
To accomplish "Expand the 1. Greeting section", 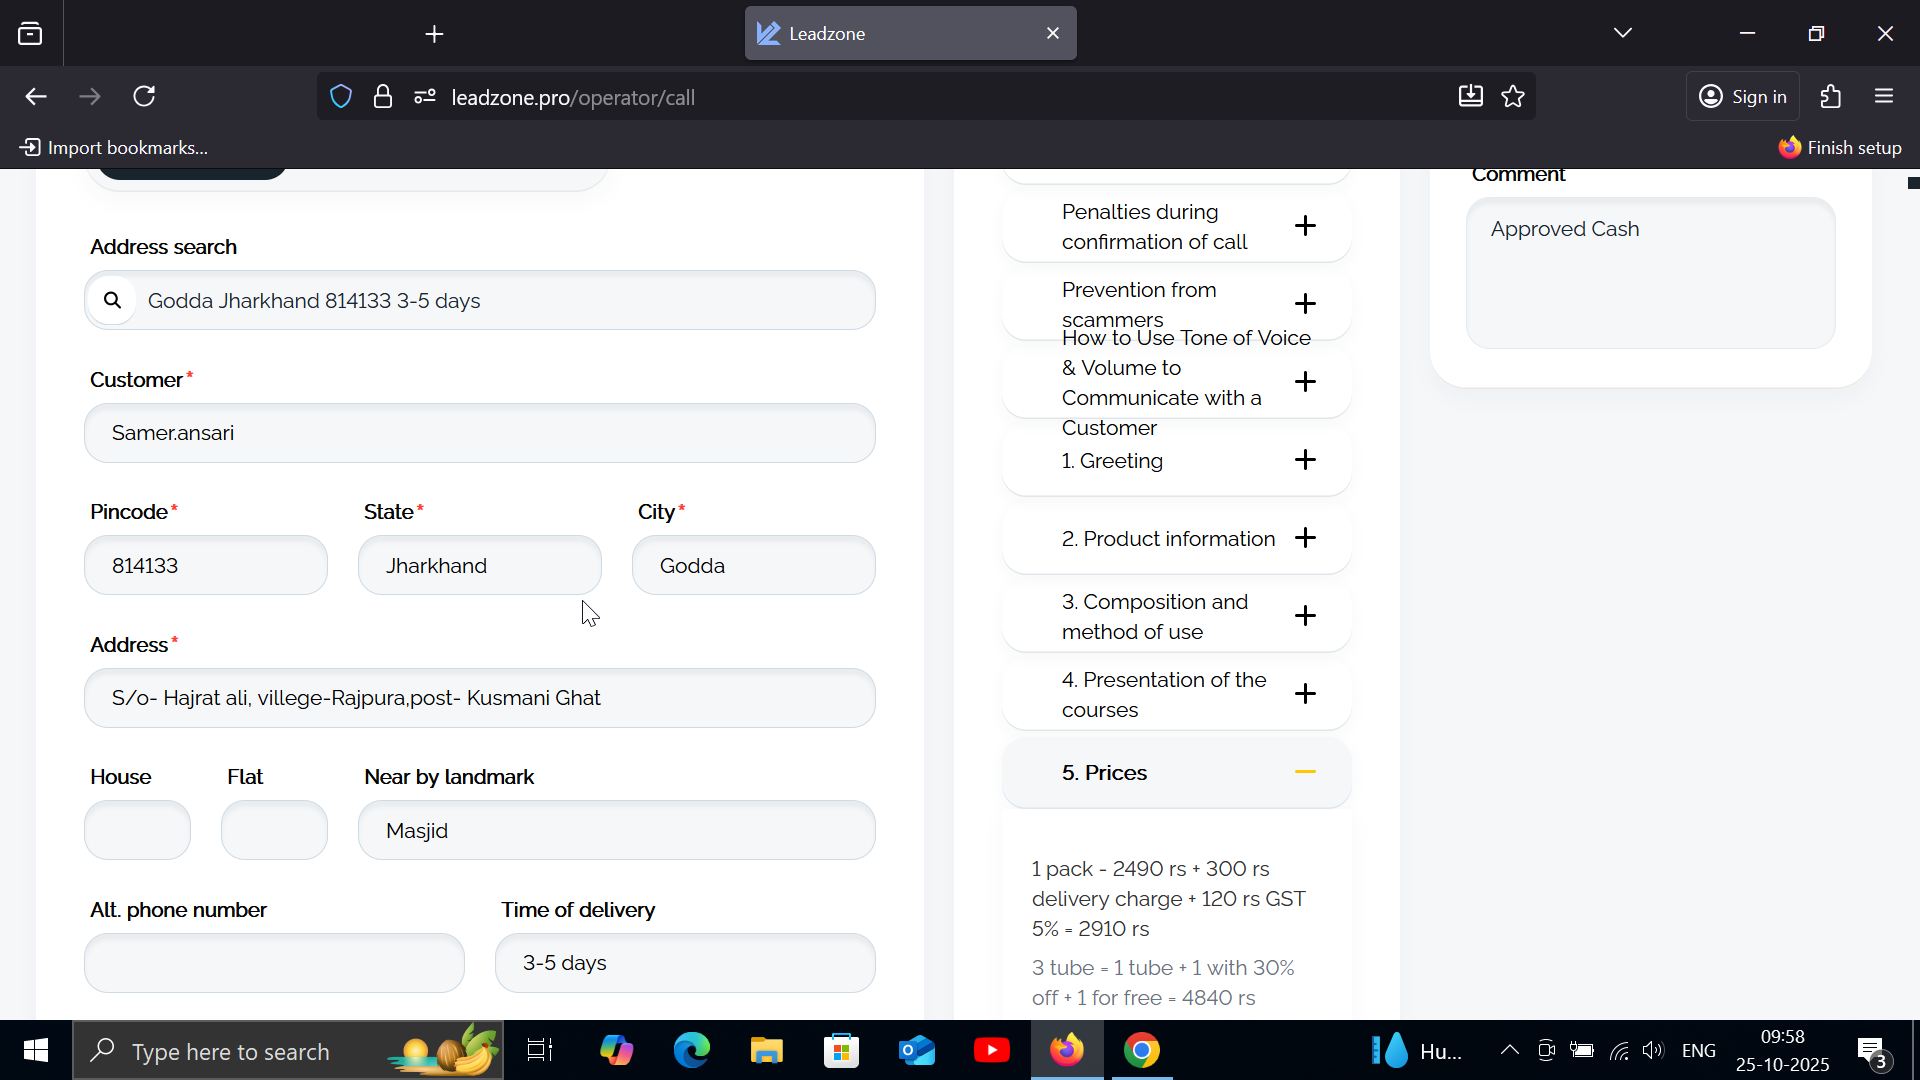I will point(1305,460).
